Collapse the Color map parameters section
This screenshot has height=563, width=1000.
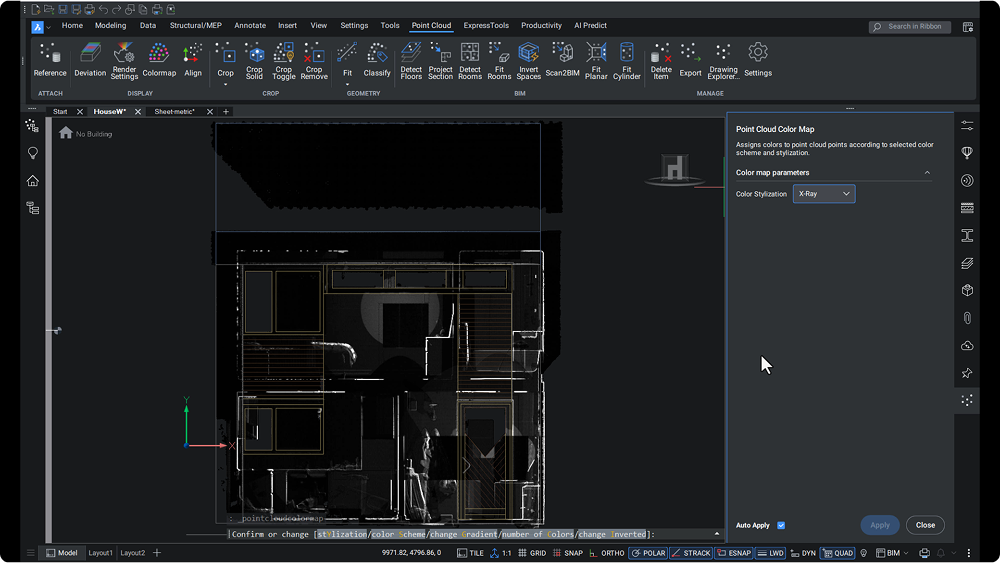(927, 173)
